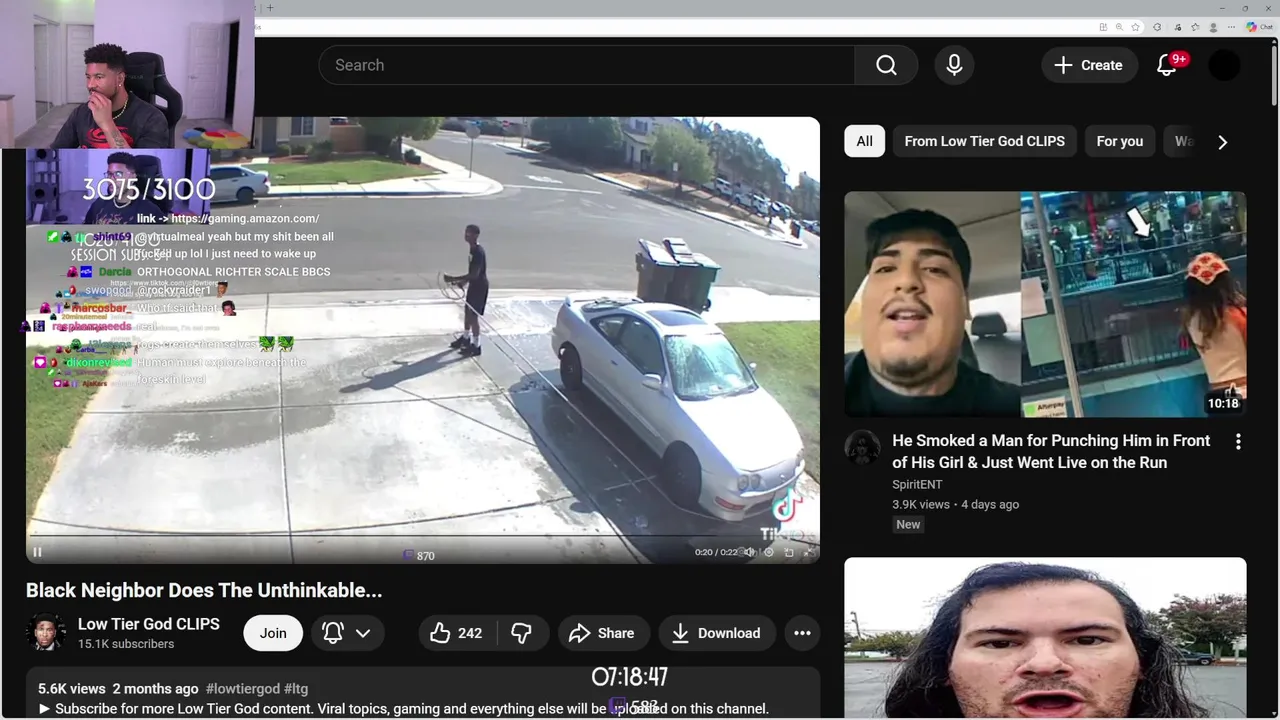Open the browser profile icon
This screenshot has width=1280, height=720.
pos(1213,27)
